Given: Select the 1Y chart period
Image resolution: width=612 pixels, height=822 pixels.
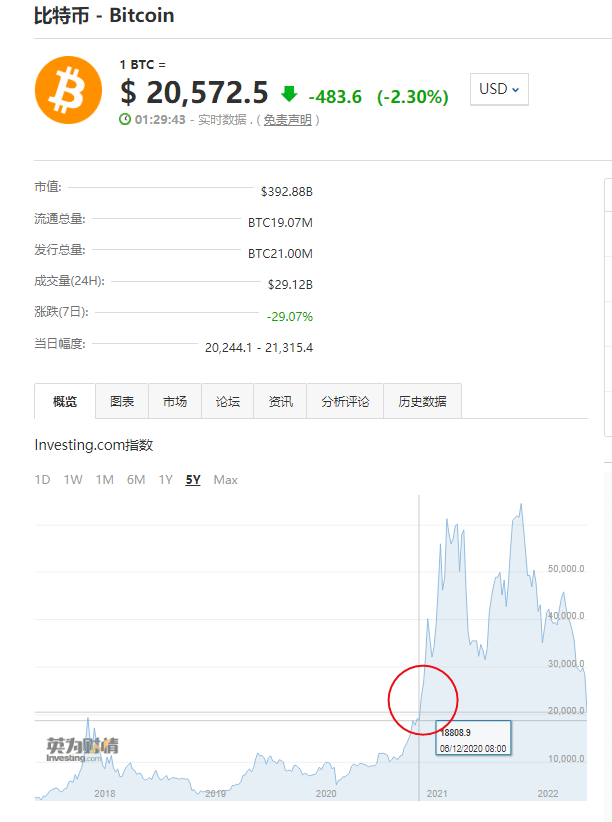Looking at the screenshot, I should pyautogui.click(x=165, y=480).
